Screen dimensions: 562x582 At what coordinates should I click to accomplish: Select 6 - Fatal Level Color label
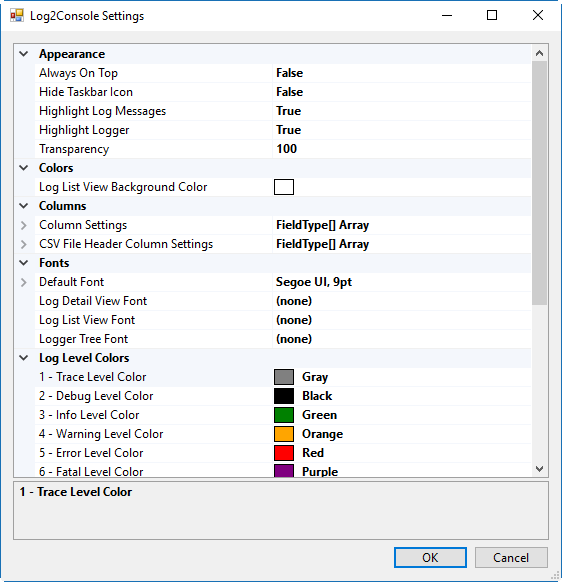tap(91, 471)
